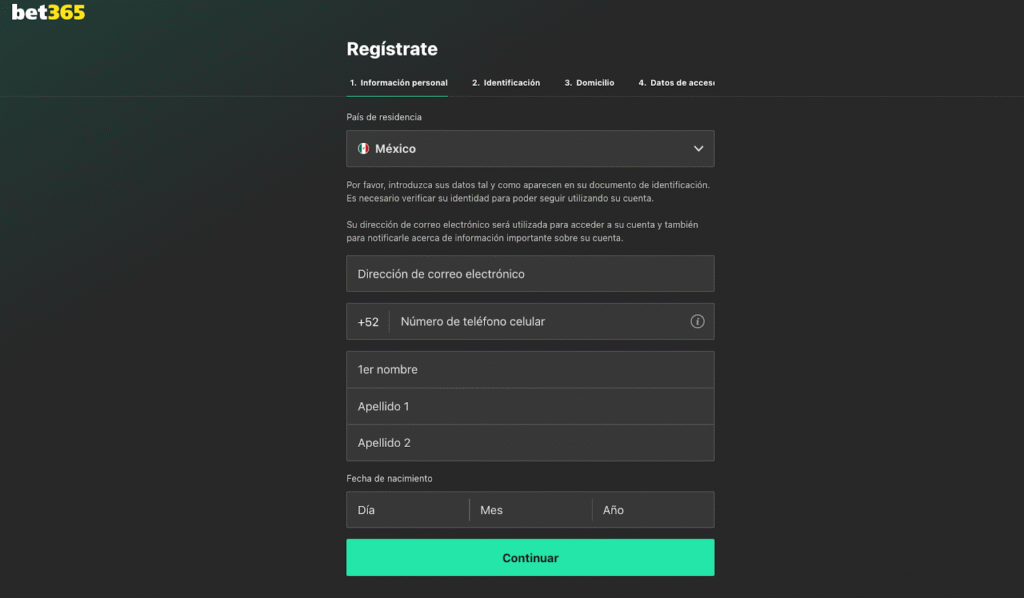Click the Apellido 2 field
This screenshot has height=598, width=1024.
[x=530, y=442]
